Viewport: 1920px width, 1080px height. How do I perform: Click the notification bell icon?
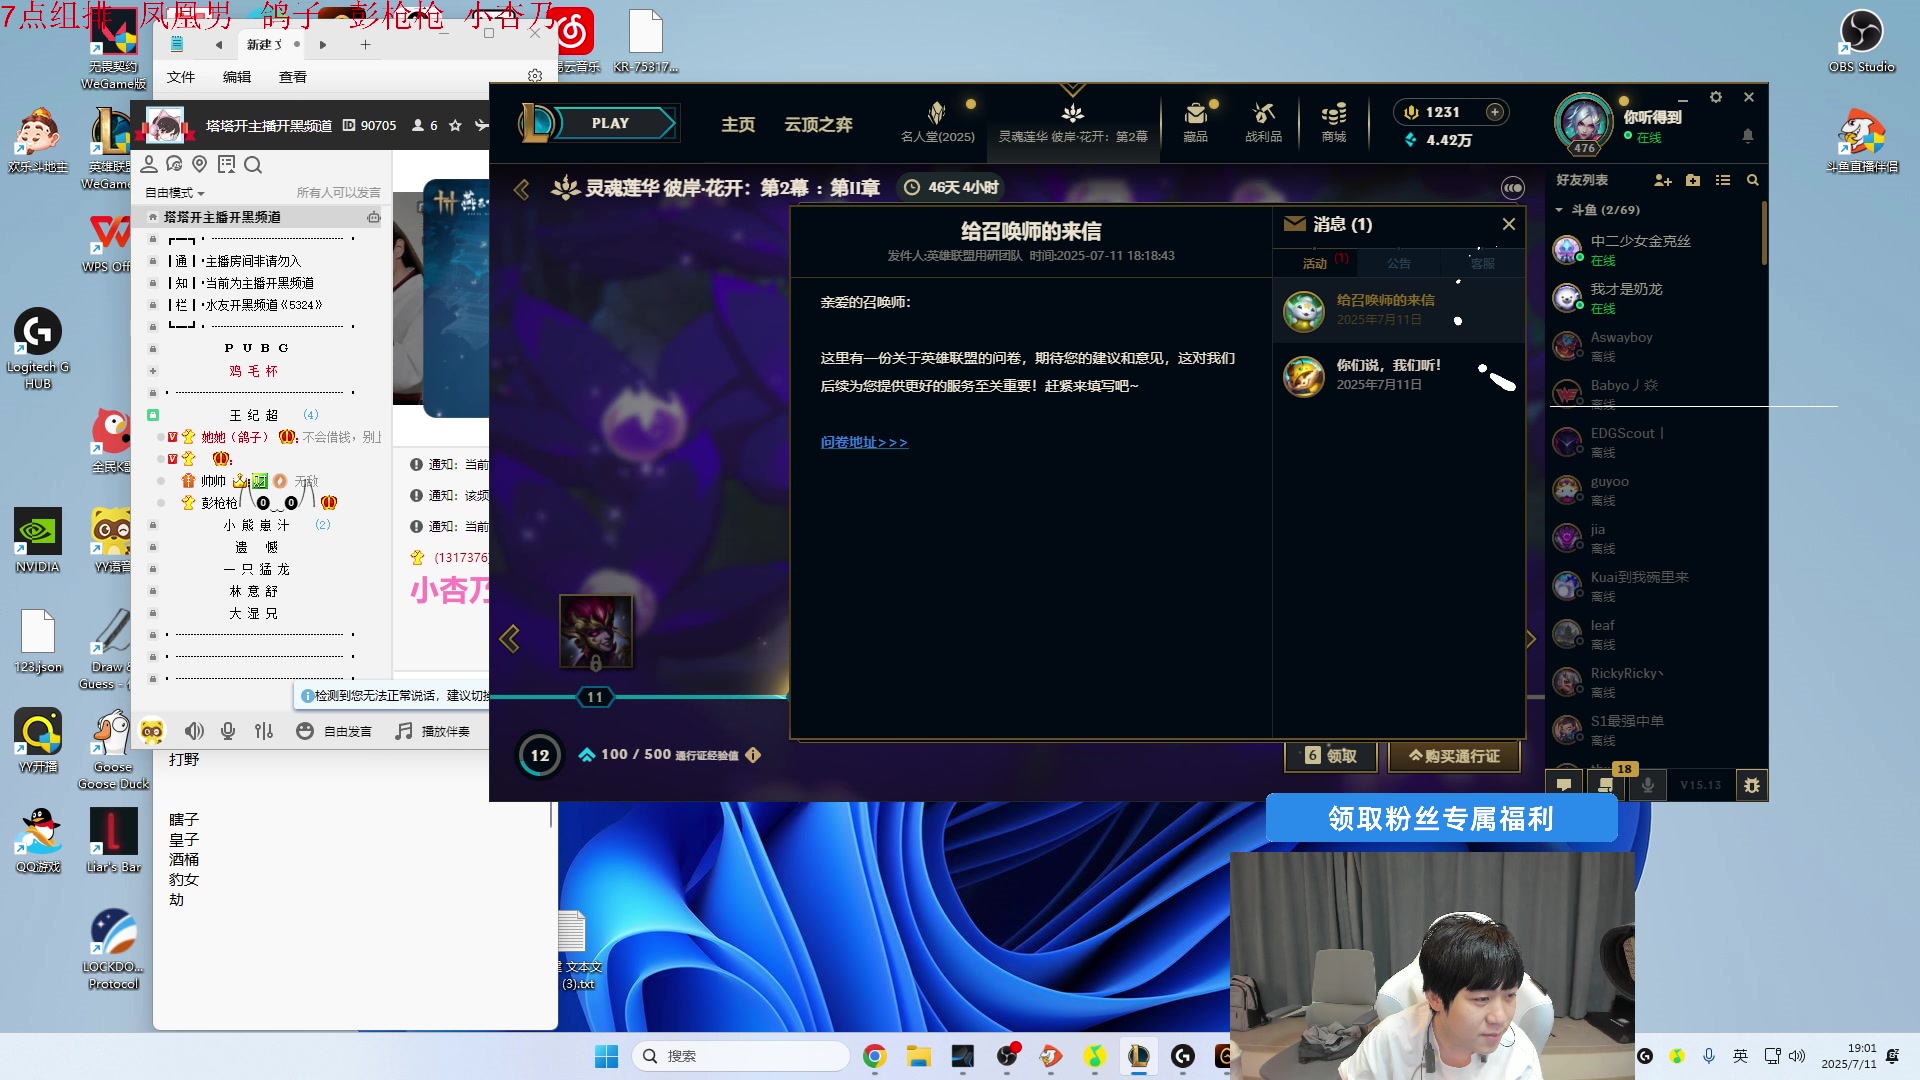pyautogui.click(x=1748, y=135)
